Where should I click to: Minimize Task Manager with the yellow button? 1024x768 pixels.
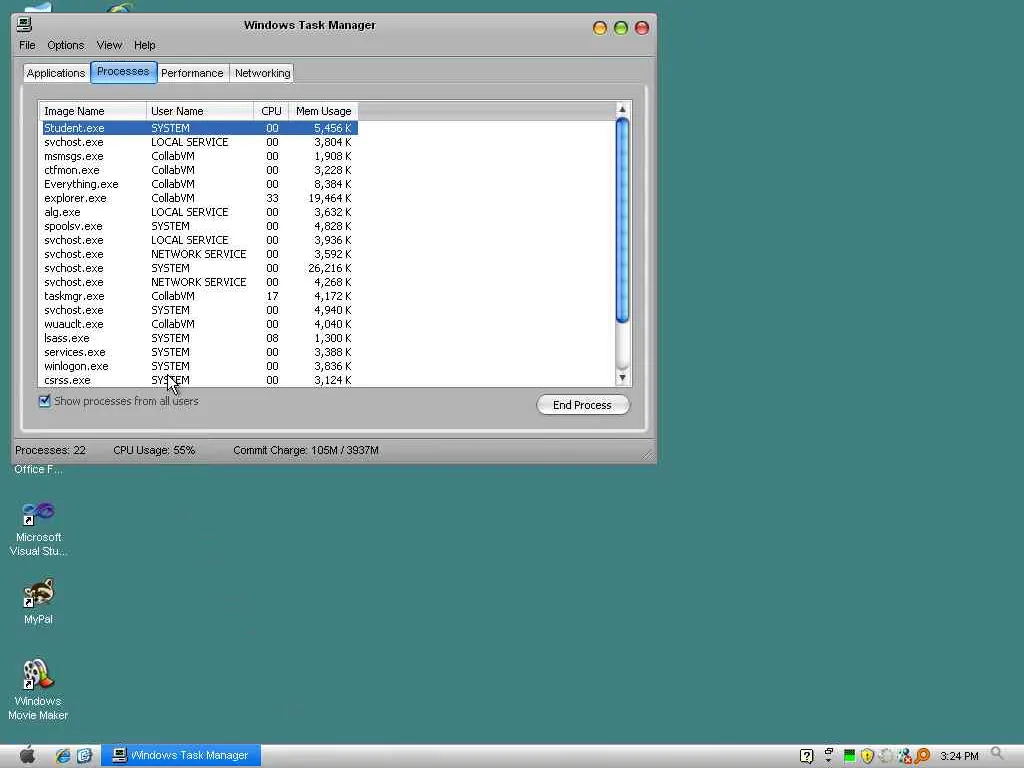(x=600, y=27)
